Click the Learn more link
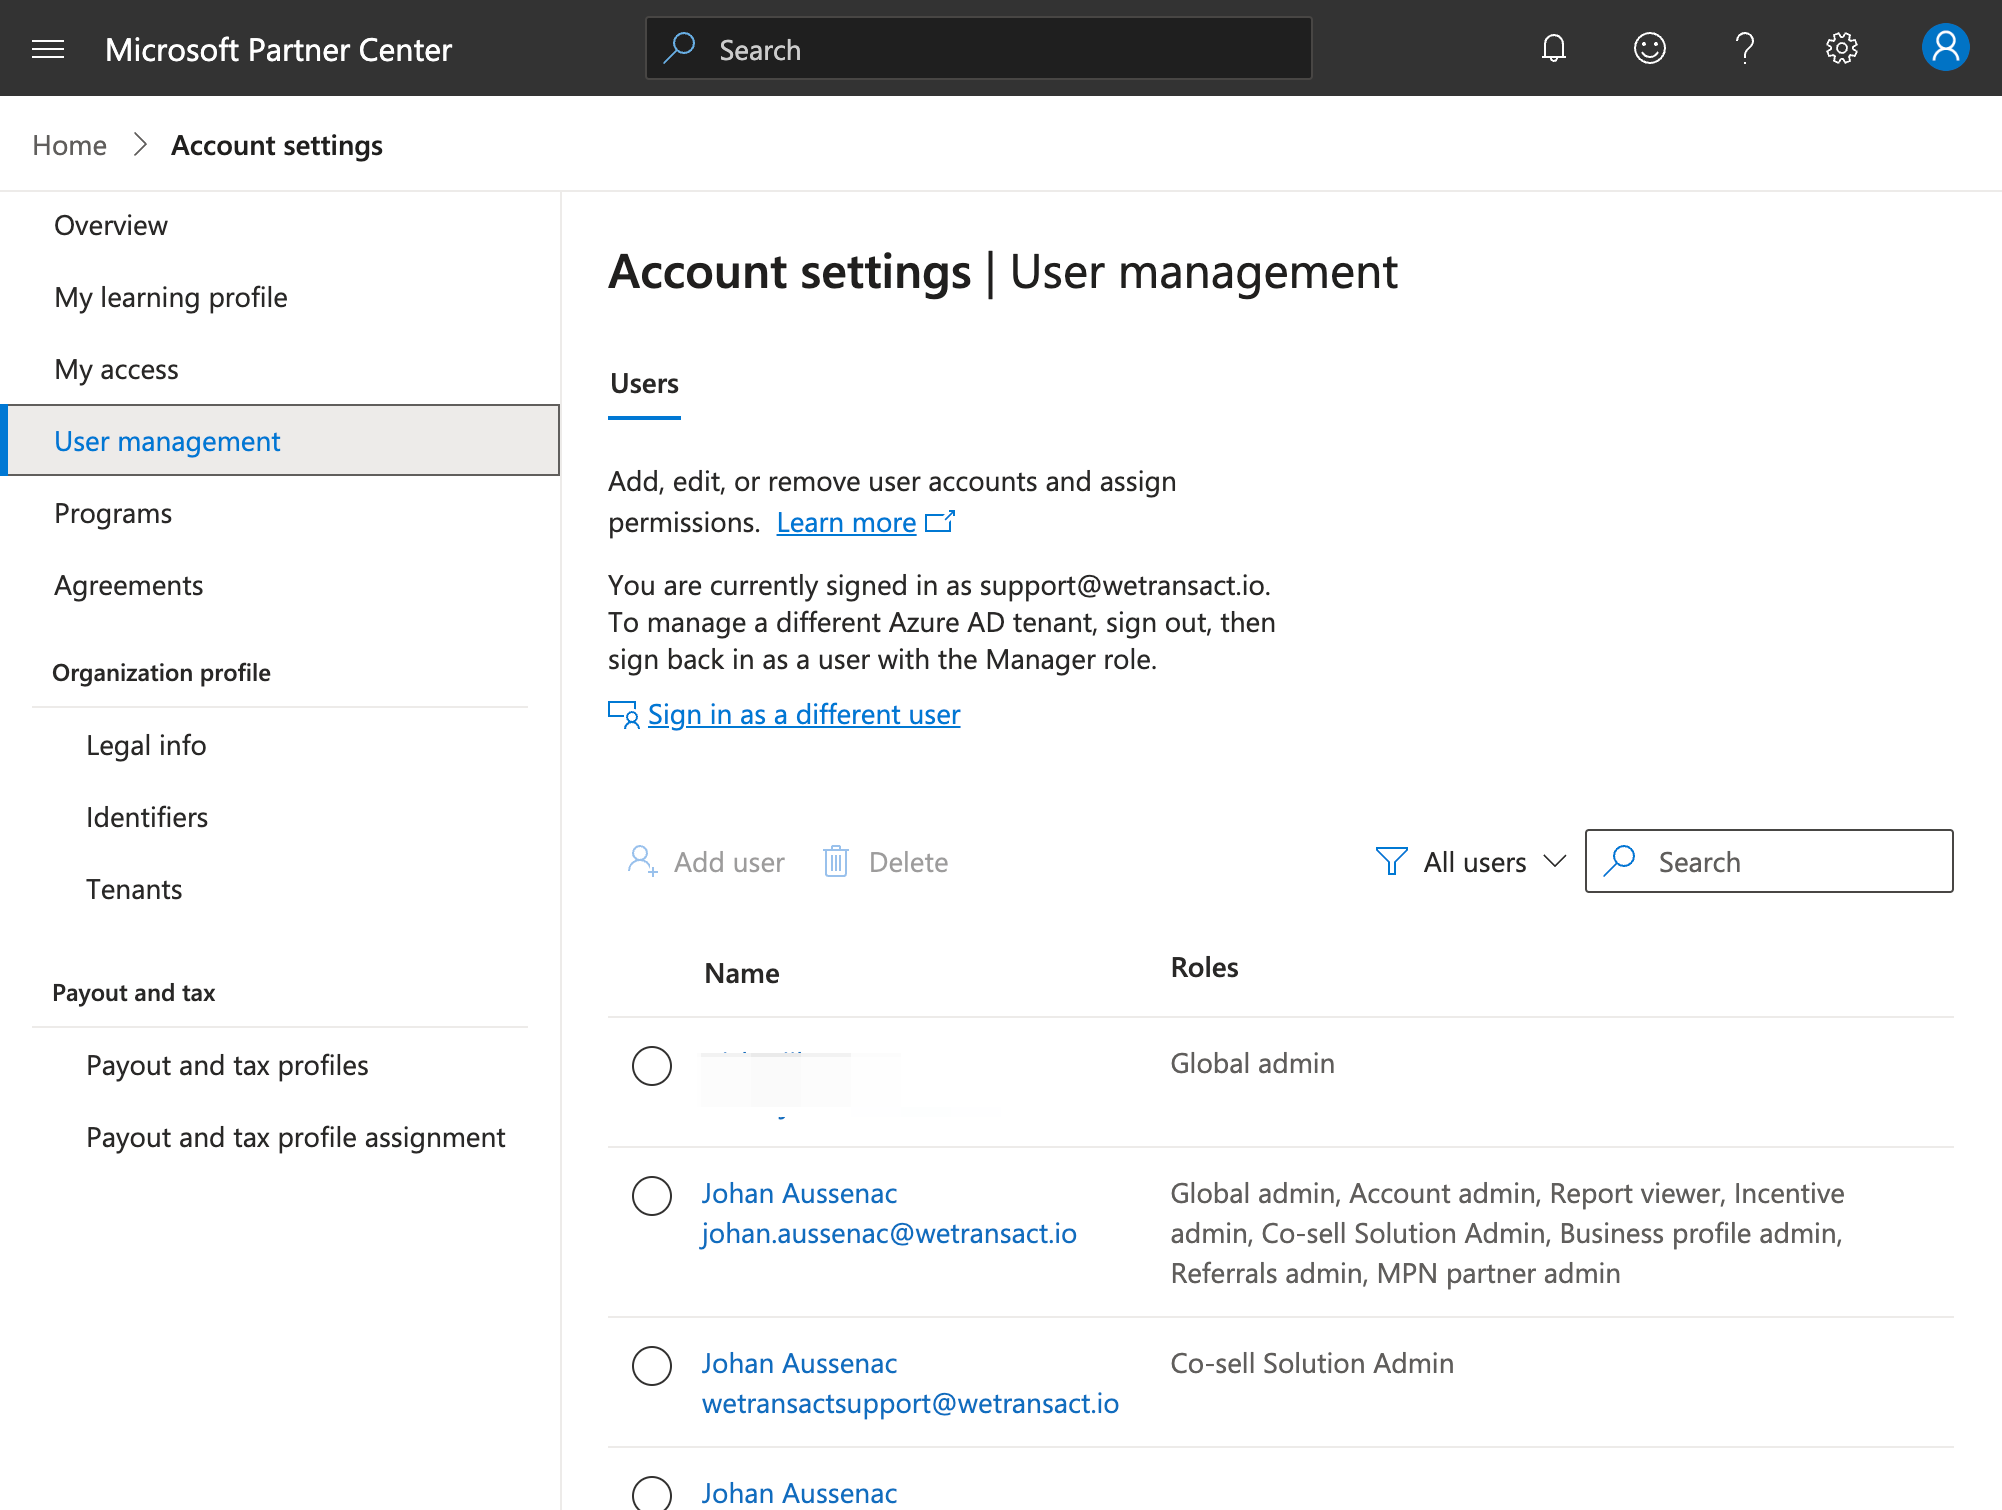 pos(846,522)
